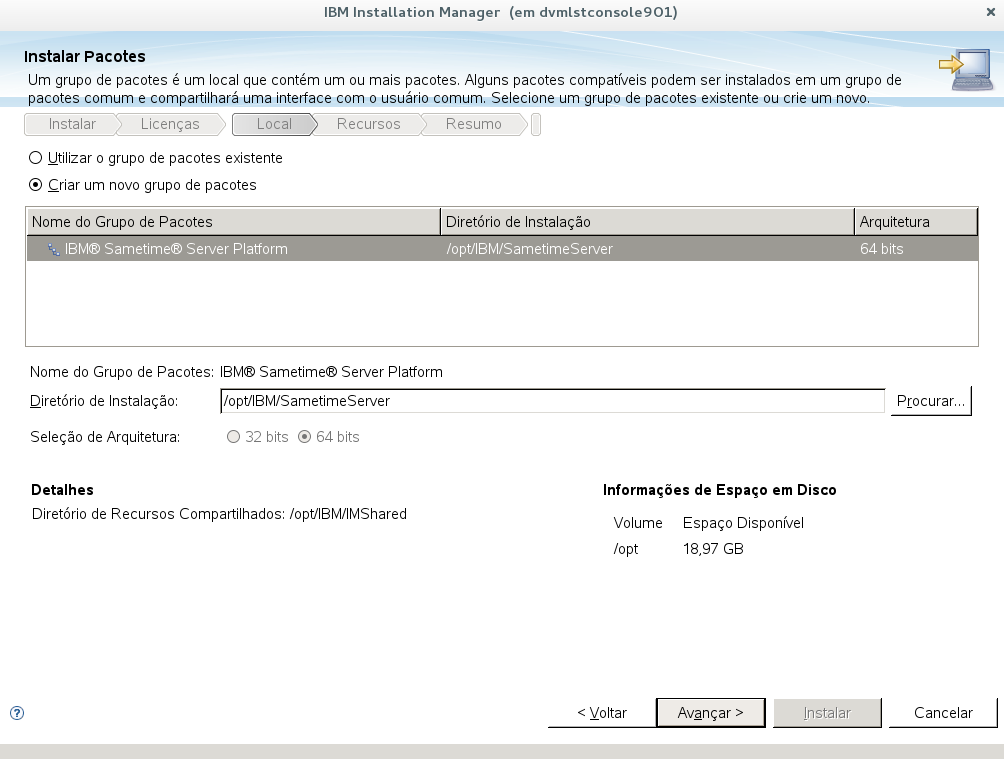Select the IBM Sametime Server Platform row
1004x759 pixels.
tap(502, 249)
